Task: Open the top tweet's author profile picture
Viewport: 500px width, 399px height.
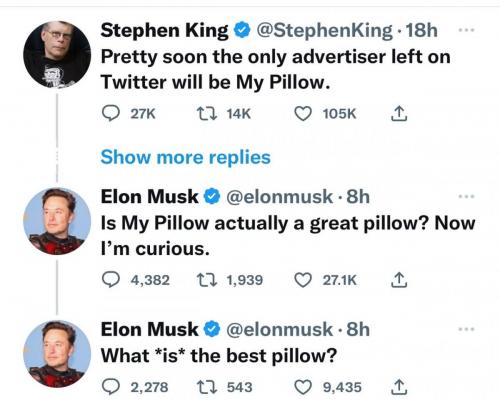Action: click(x=57, y=55)
